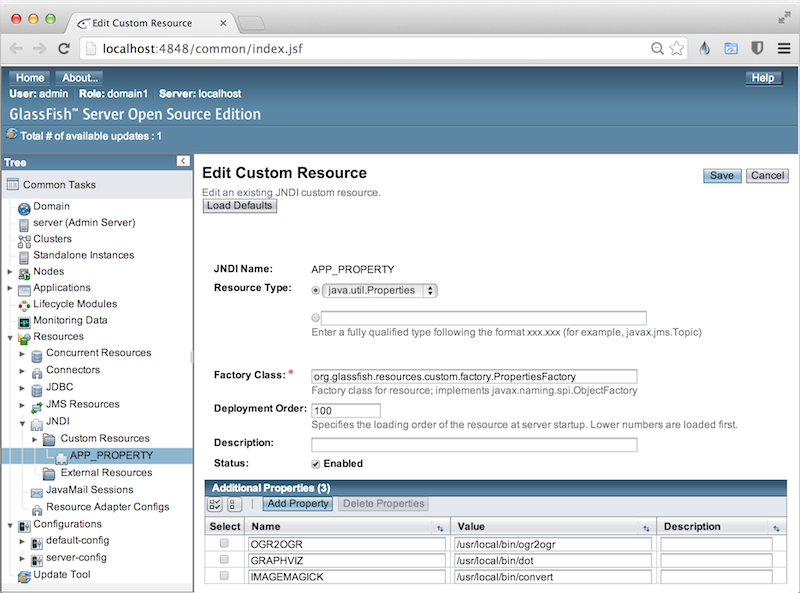Check the OGR2OGR row select box

(x=224, y=544)
